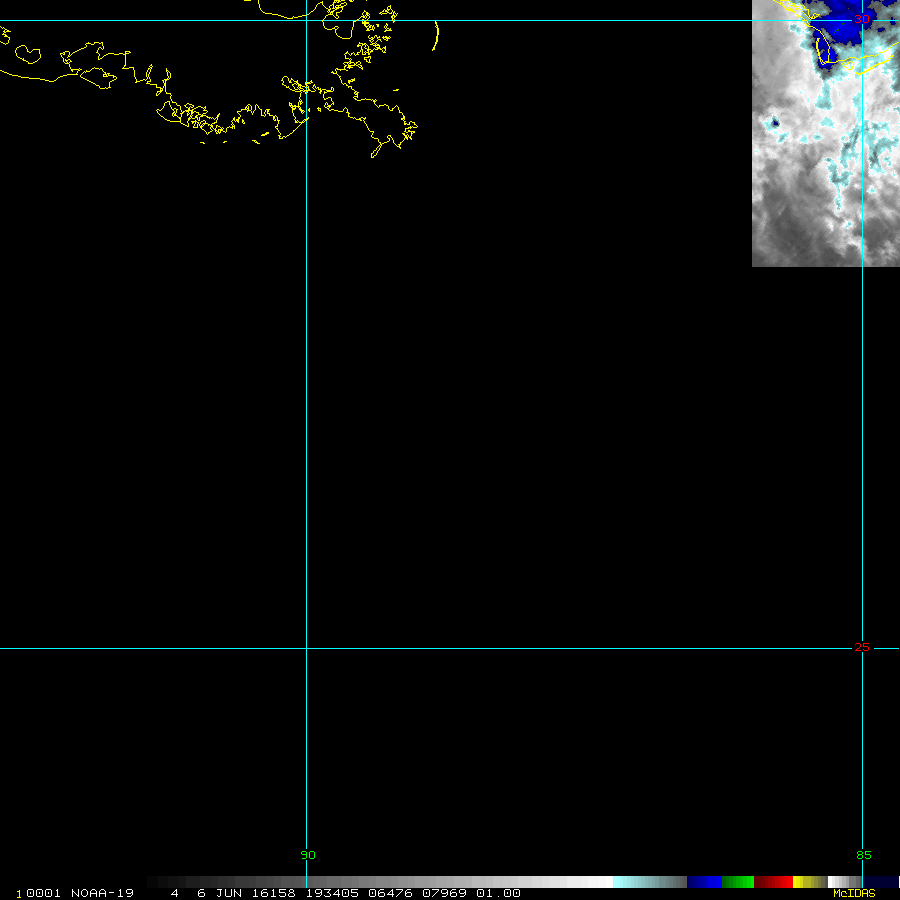Viewport: 900px width, 900px height.
Task: Select the yellow segment of the color bar
Action: (x=801, y=882)
